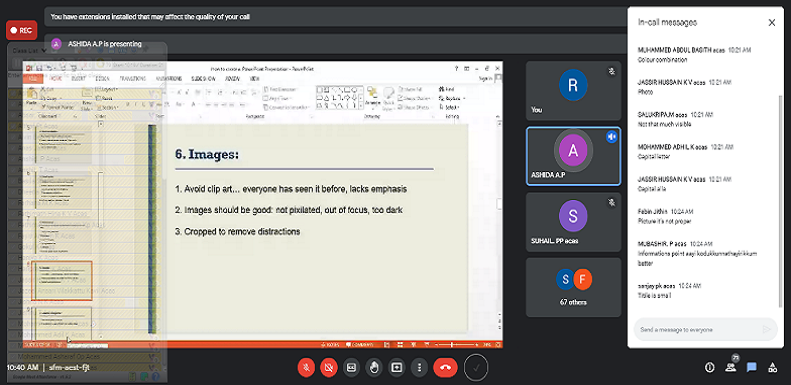Toggle the chat panel icon
The image size is (791, 385).
coord(752,367)
